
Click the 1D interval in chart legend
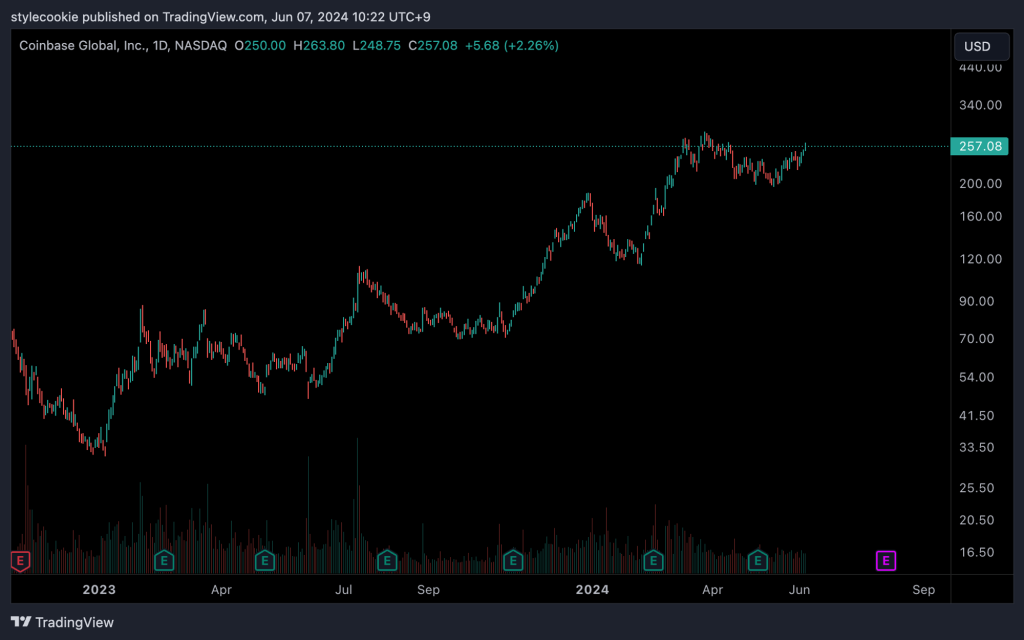(x=164, y=46)
